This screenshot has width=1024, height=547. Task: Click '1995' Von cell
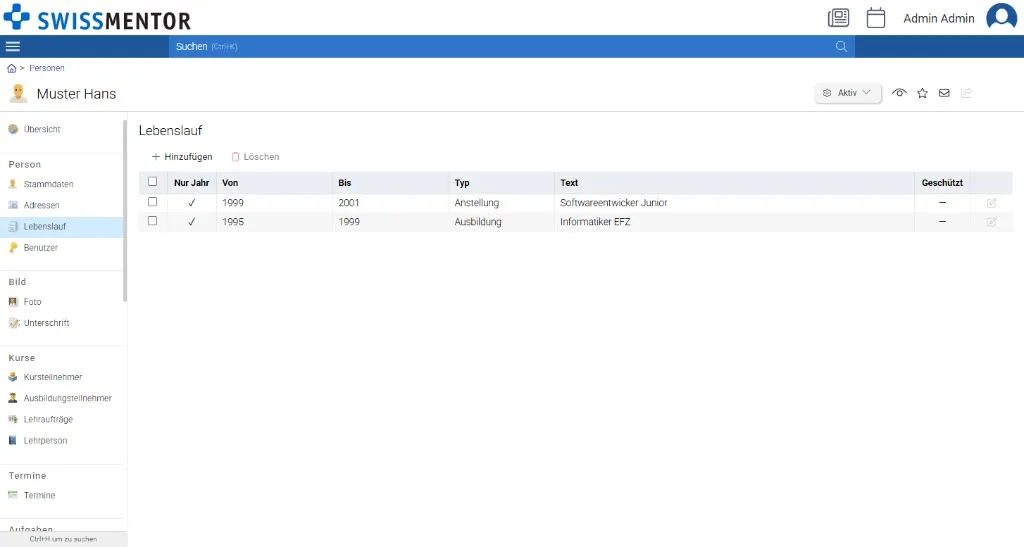pyautogui.click(x=232, y=222)
